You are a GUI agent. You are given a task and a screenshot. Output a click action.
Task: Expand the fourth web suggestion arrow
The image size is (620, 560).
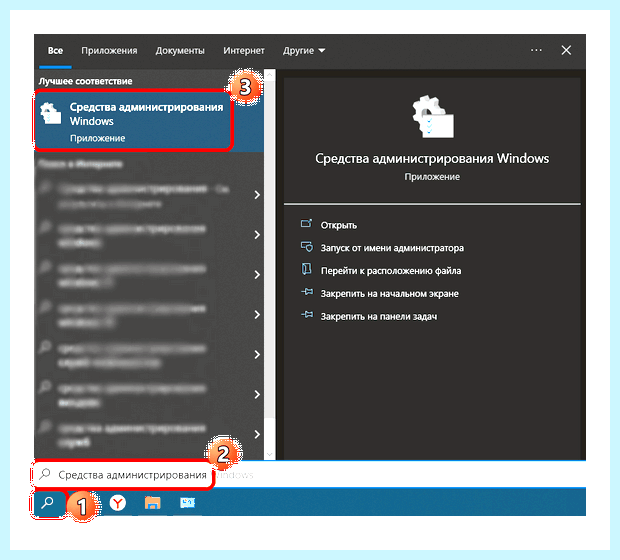257,314
